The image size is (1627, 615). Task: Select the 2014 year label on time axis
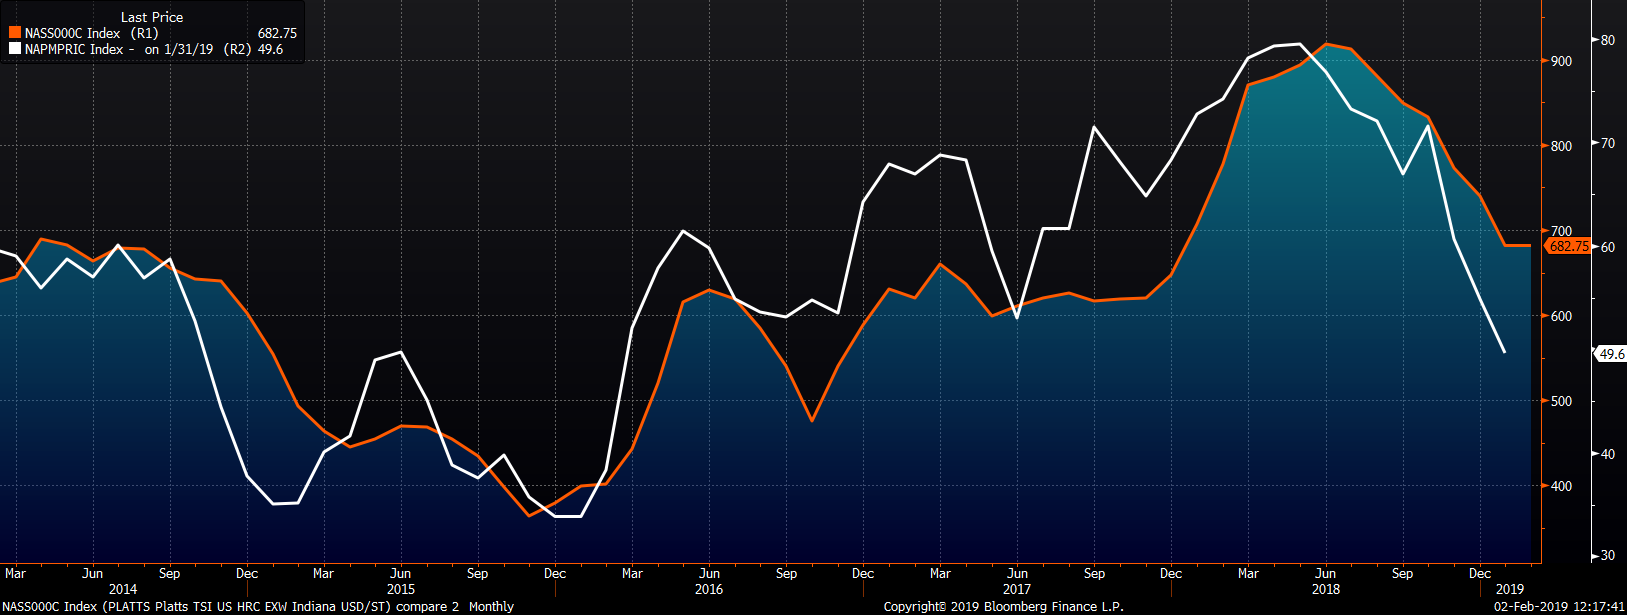click(123, 589)
